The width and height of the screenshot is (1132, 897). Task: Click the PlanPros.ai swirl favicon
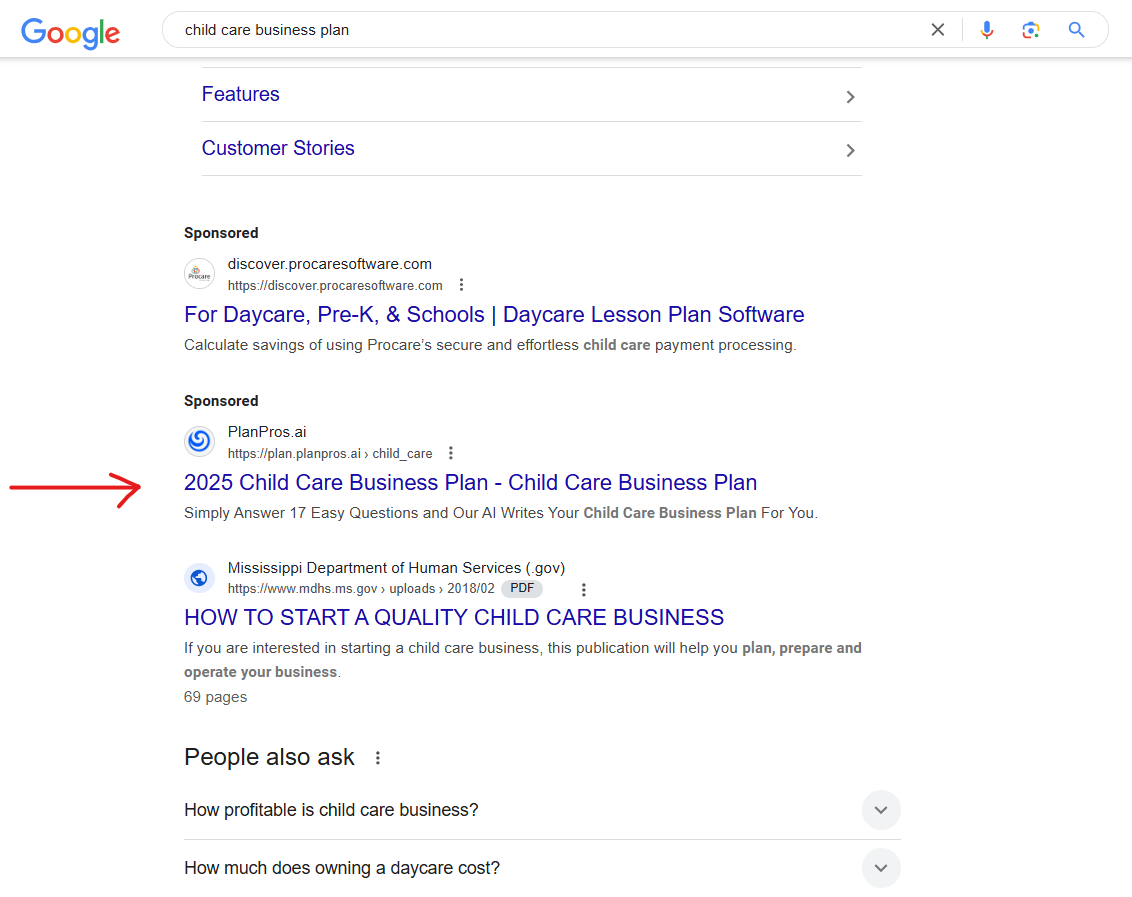pos(199,441)
